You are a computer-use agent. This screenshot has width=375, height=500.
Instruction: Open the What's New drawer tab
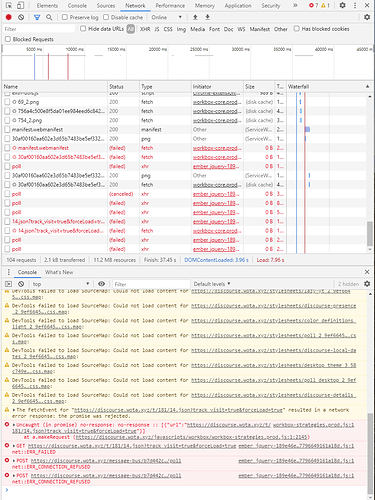point(59,272)
